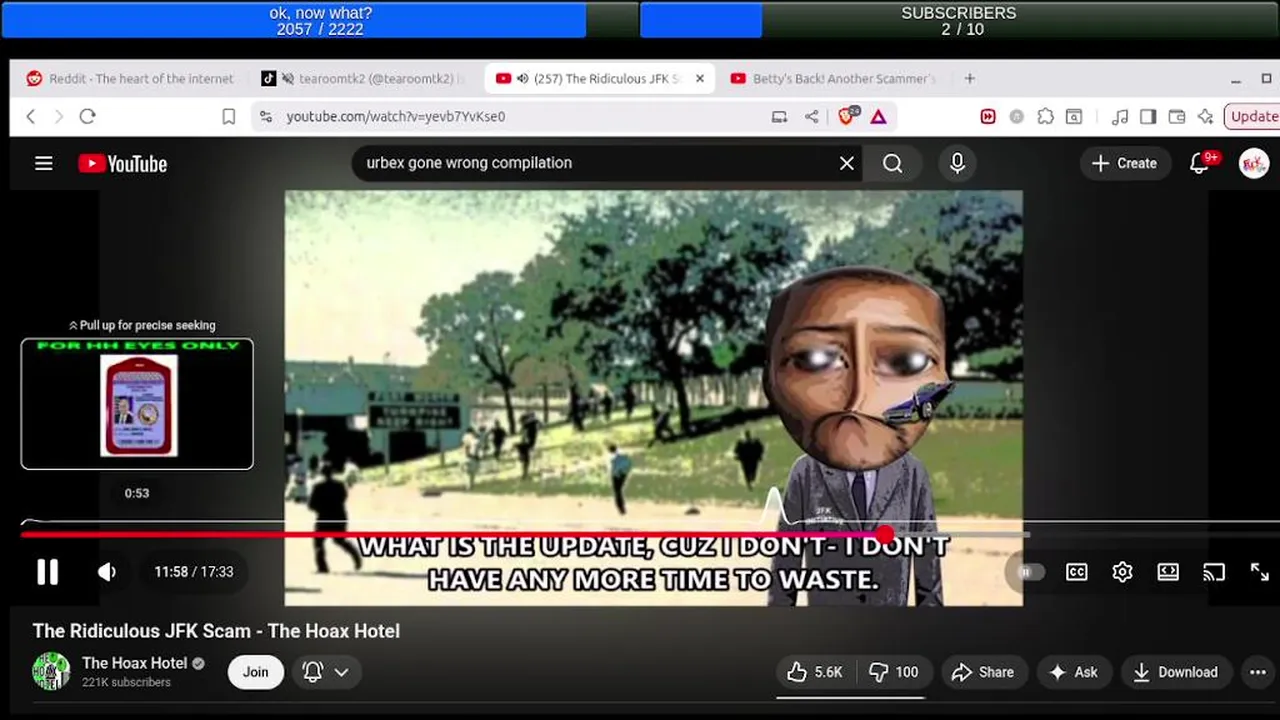Expand notification preferences dropdown
Image resolution: width=1280 pixels, height=720 pixels.
coord(326,672)
